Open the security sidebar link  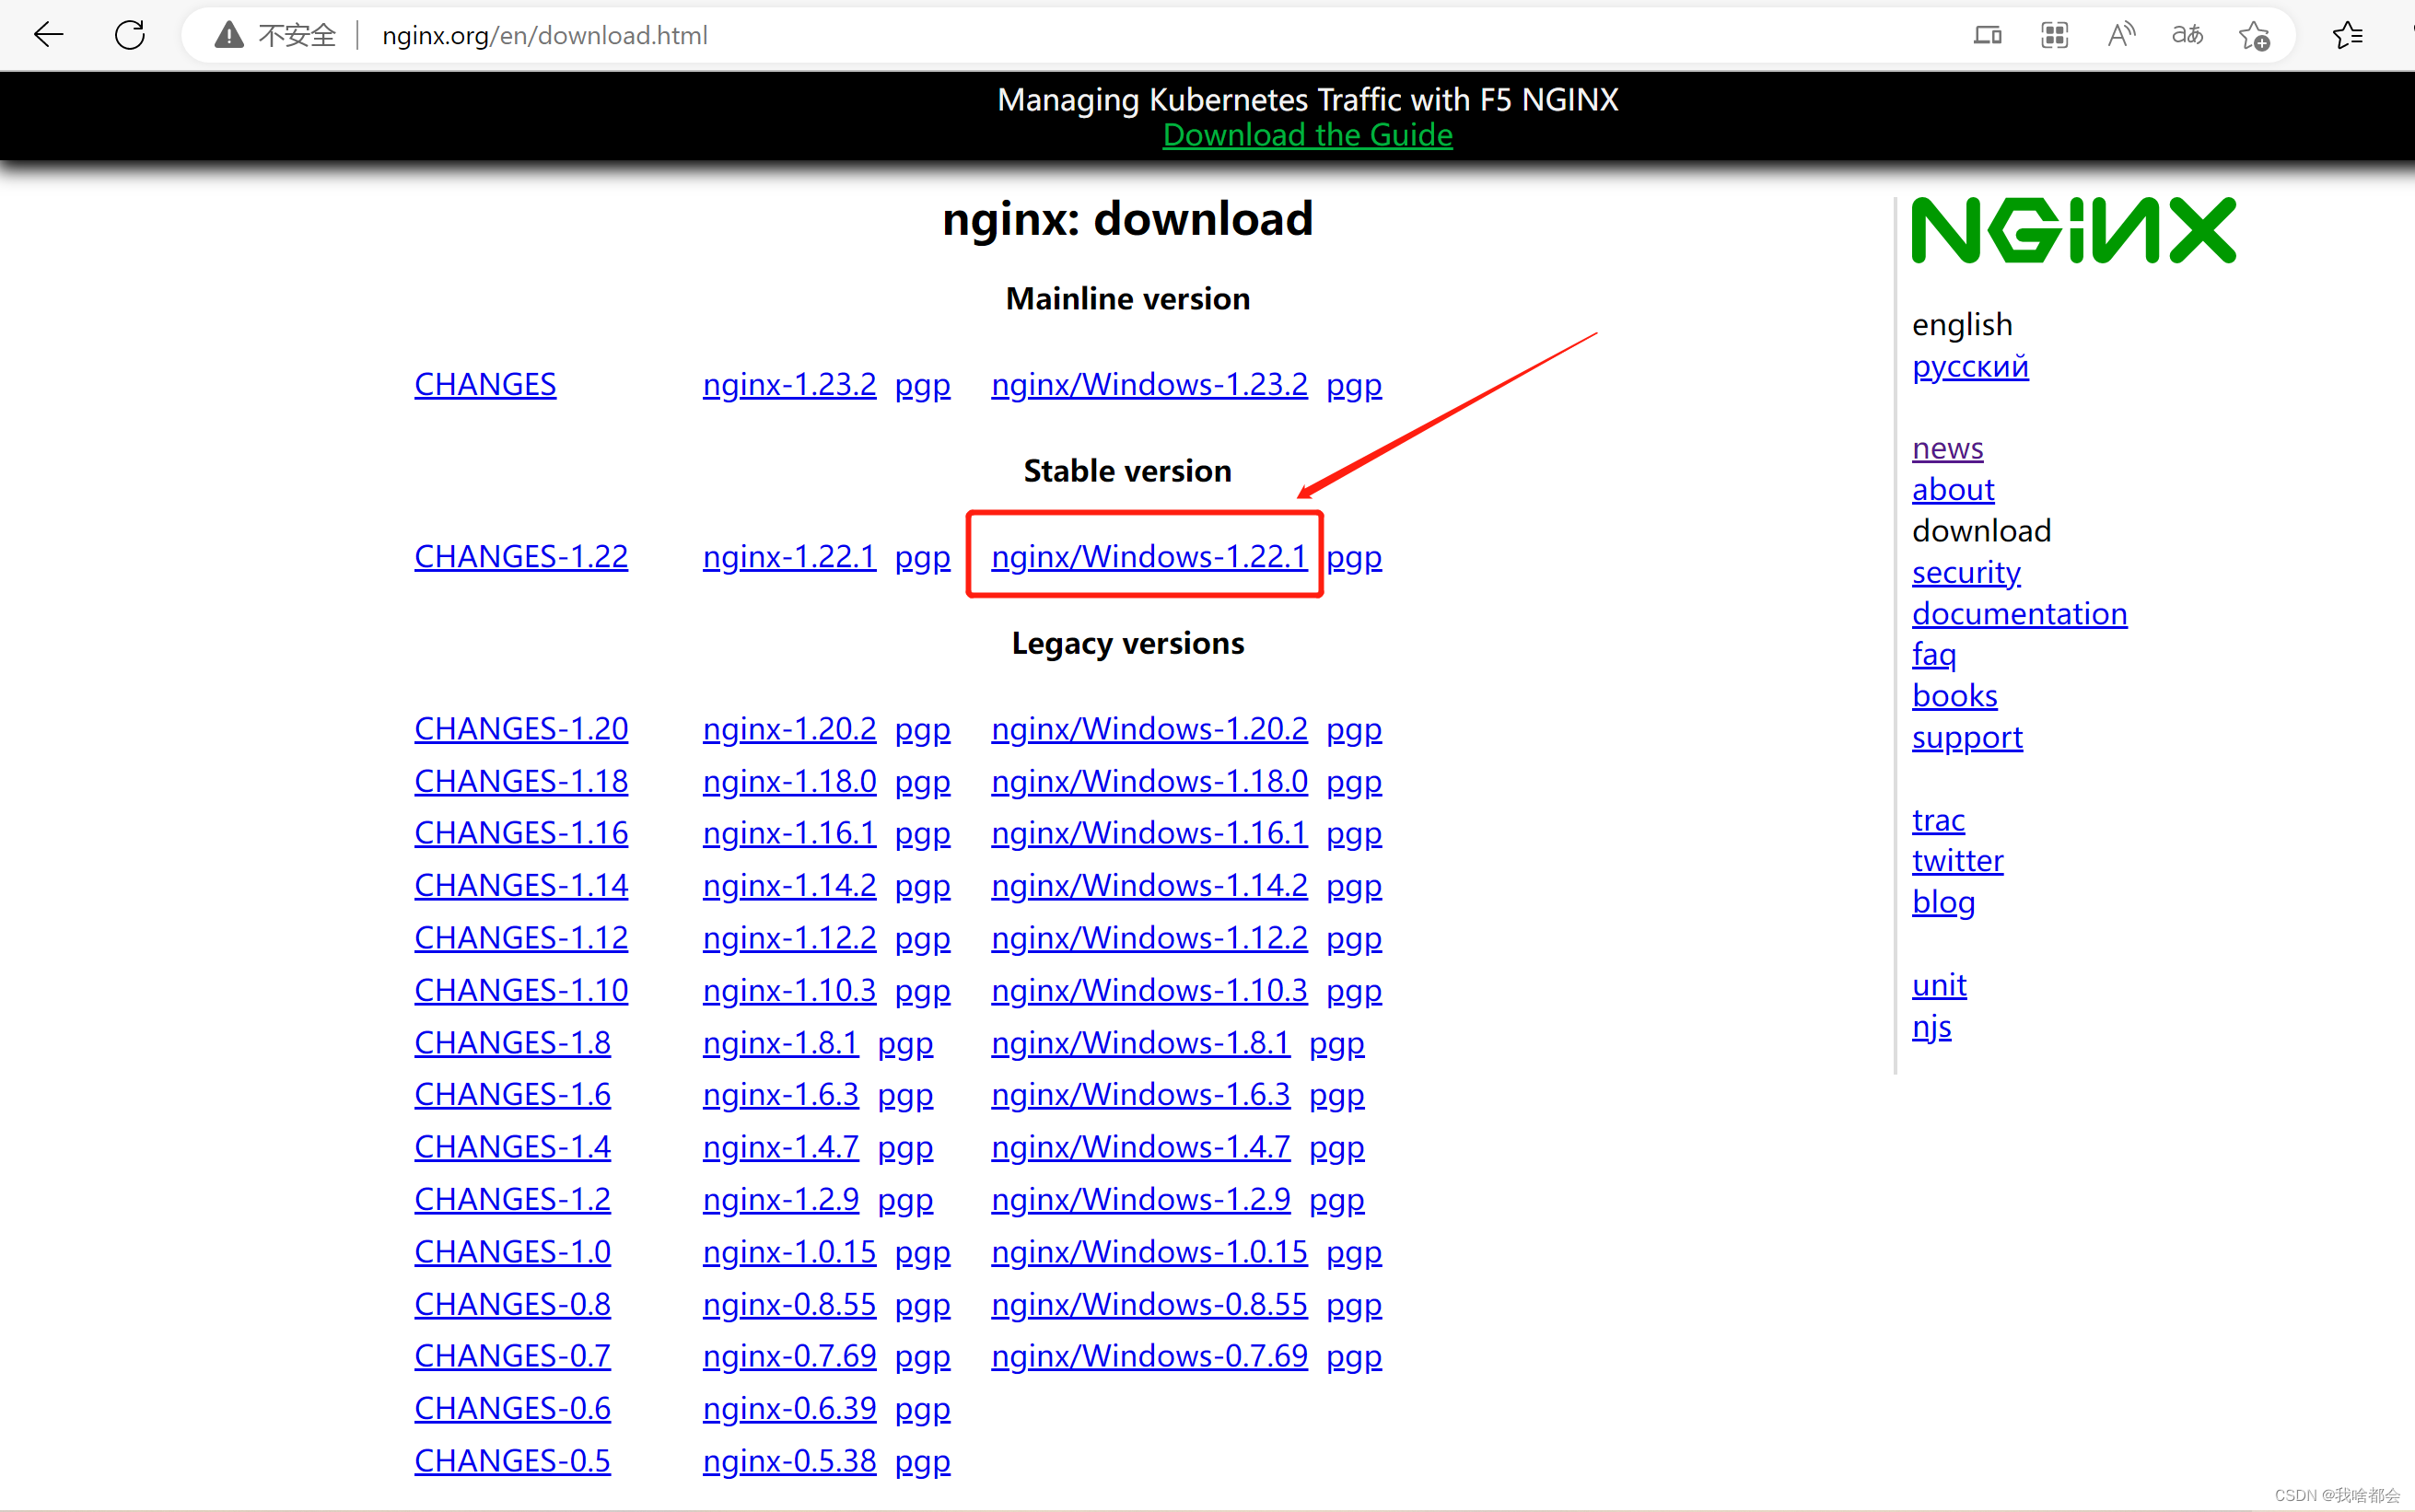coord(1966,572)
